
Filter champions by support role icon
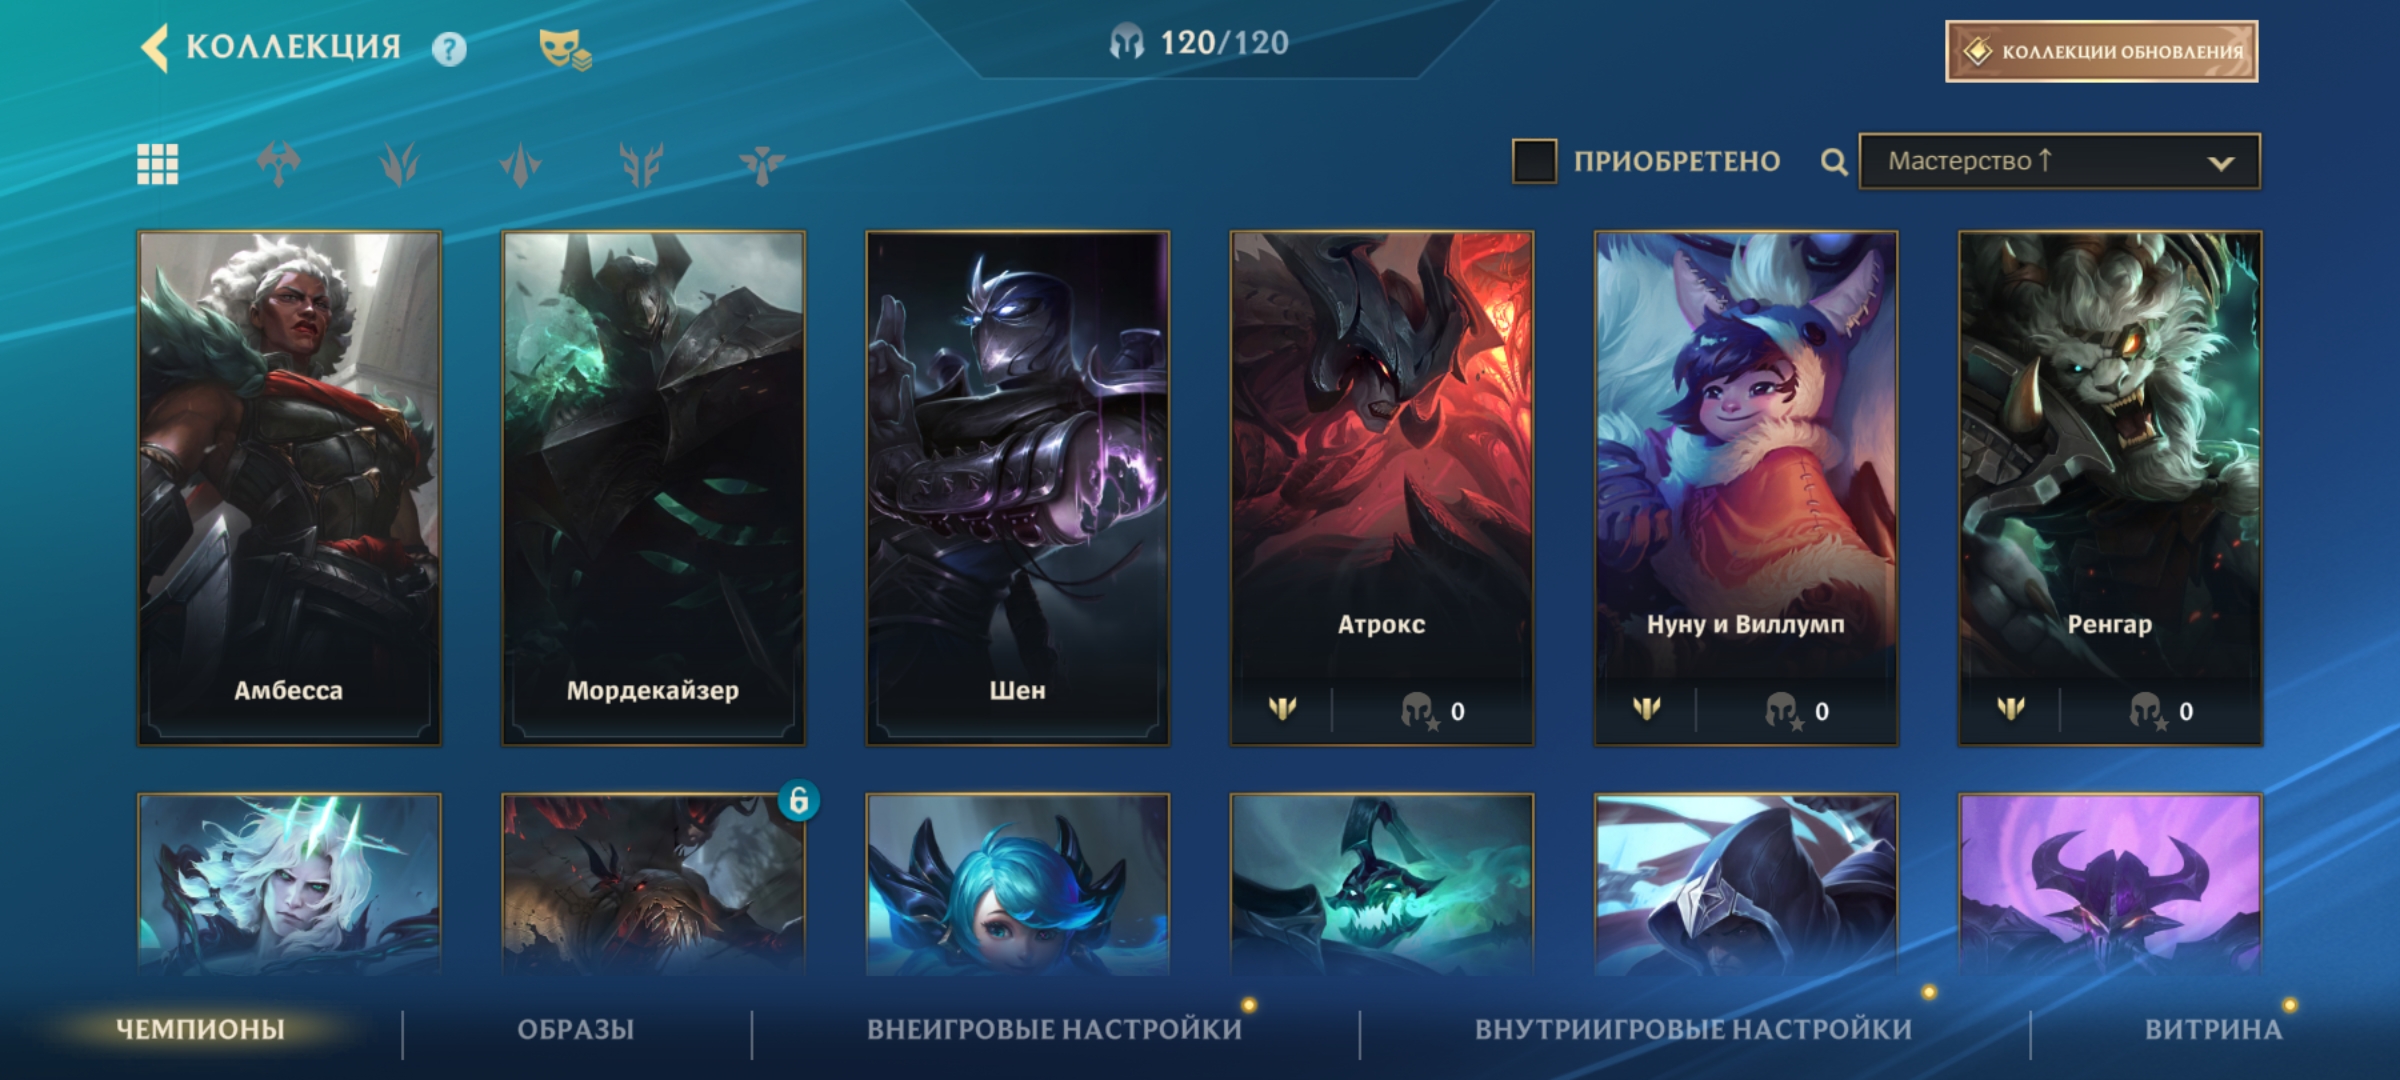pyautogui.click(x=762, y=164)
